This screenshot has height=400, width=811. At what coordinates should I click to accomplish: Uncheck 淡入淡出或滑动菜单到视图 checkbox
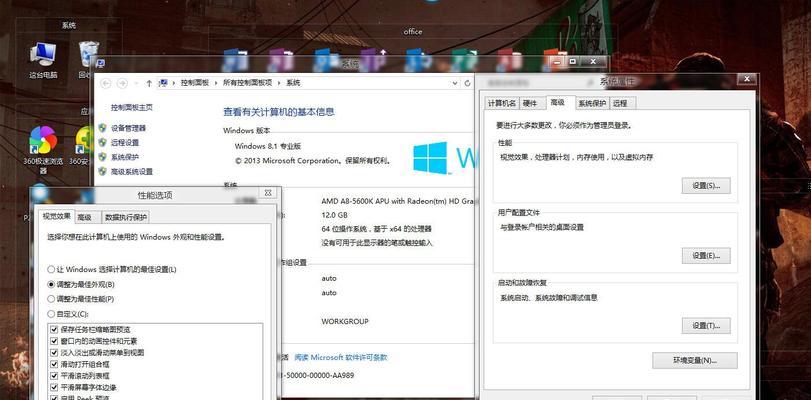coord(54,352)
